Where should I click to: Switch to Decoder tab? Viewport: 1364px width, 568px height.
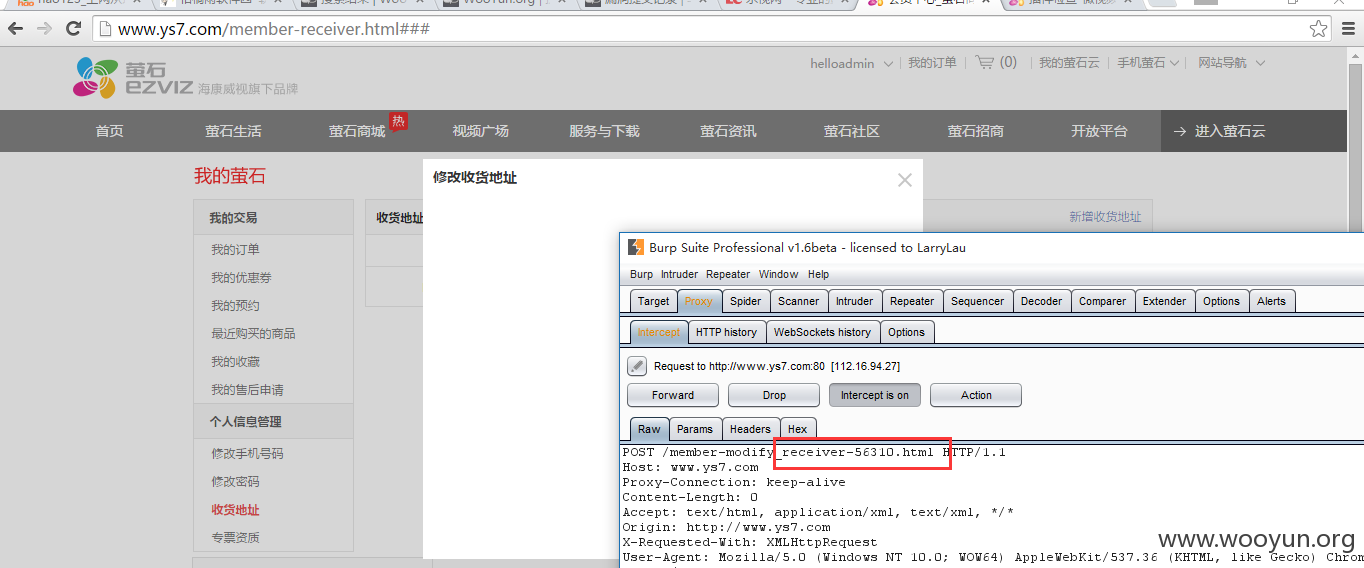(1041, 301)
